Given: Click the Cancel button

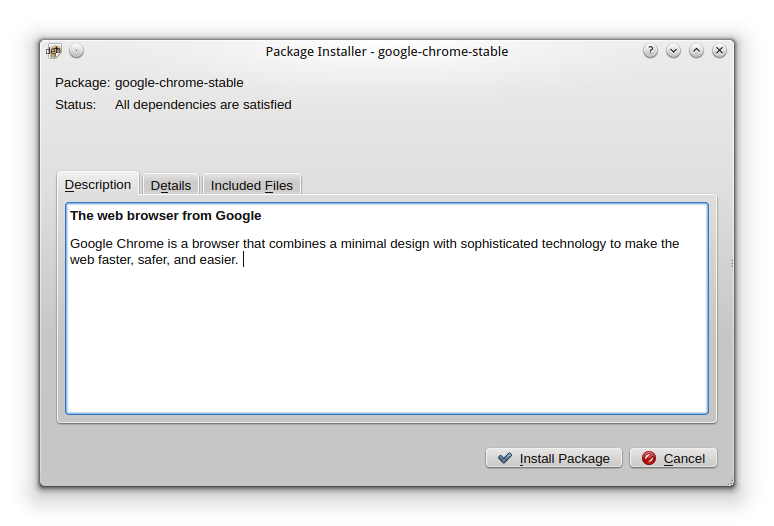Looking at the screenshot, I should tap(673, 458).
